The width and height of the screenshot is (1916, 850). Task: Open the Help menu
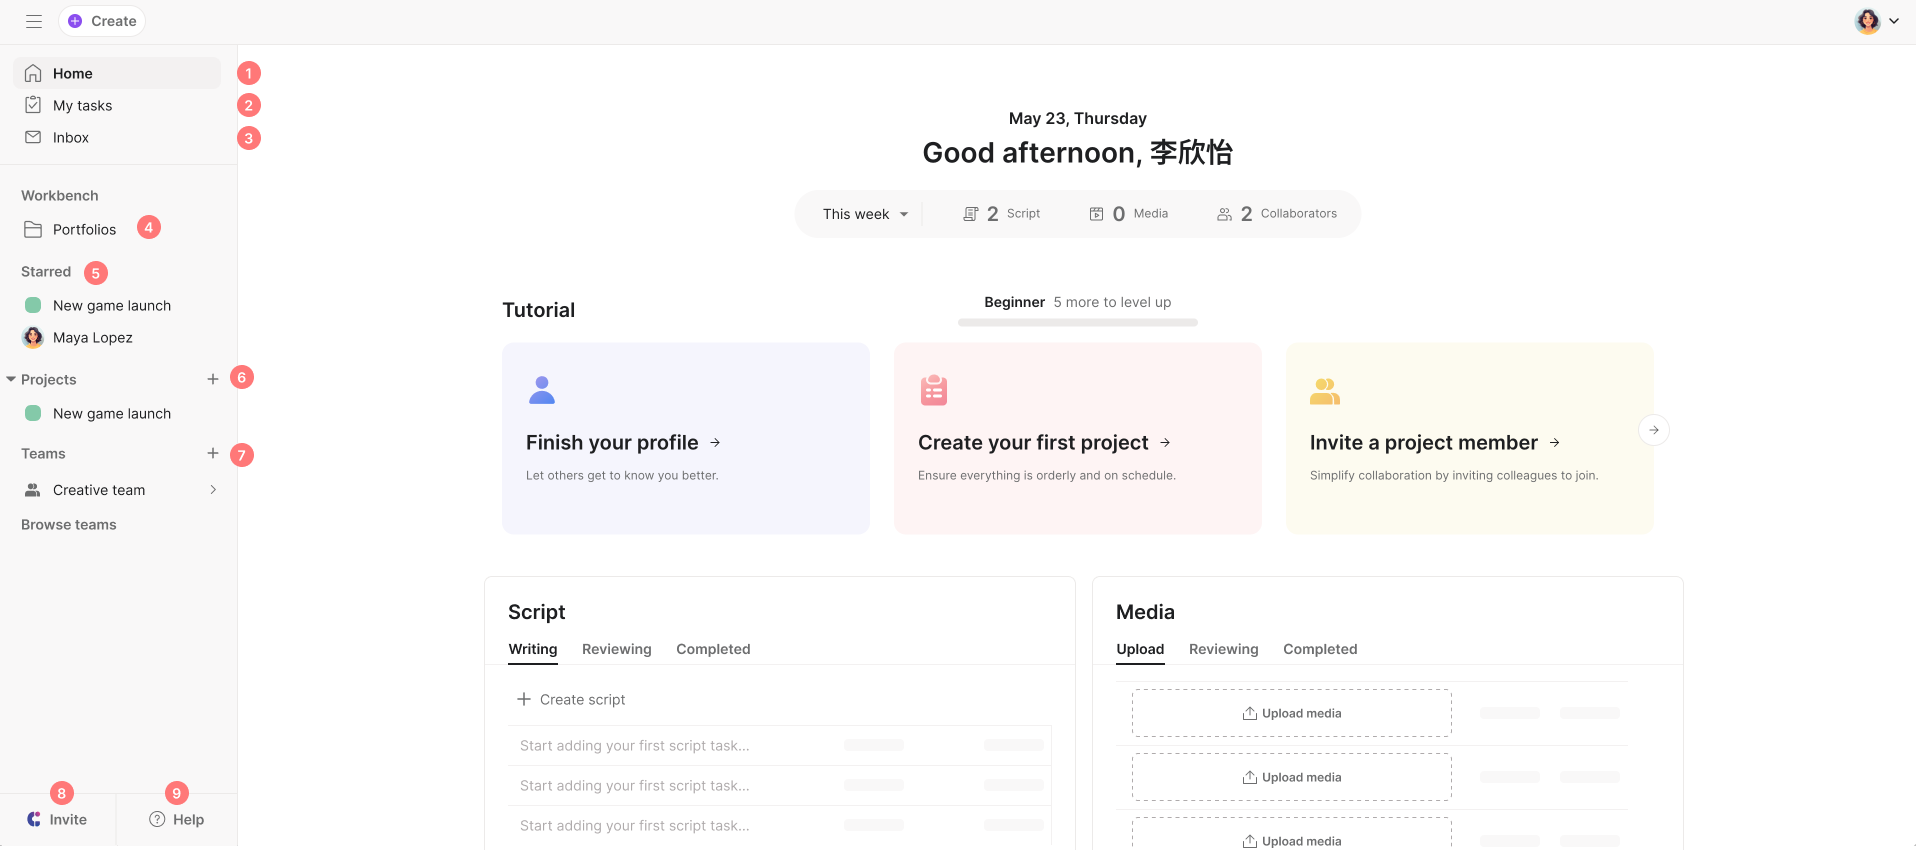(x=177, y=820)
